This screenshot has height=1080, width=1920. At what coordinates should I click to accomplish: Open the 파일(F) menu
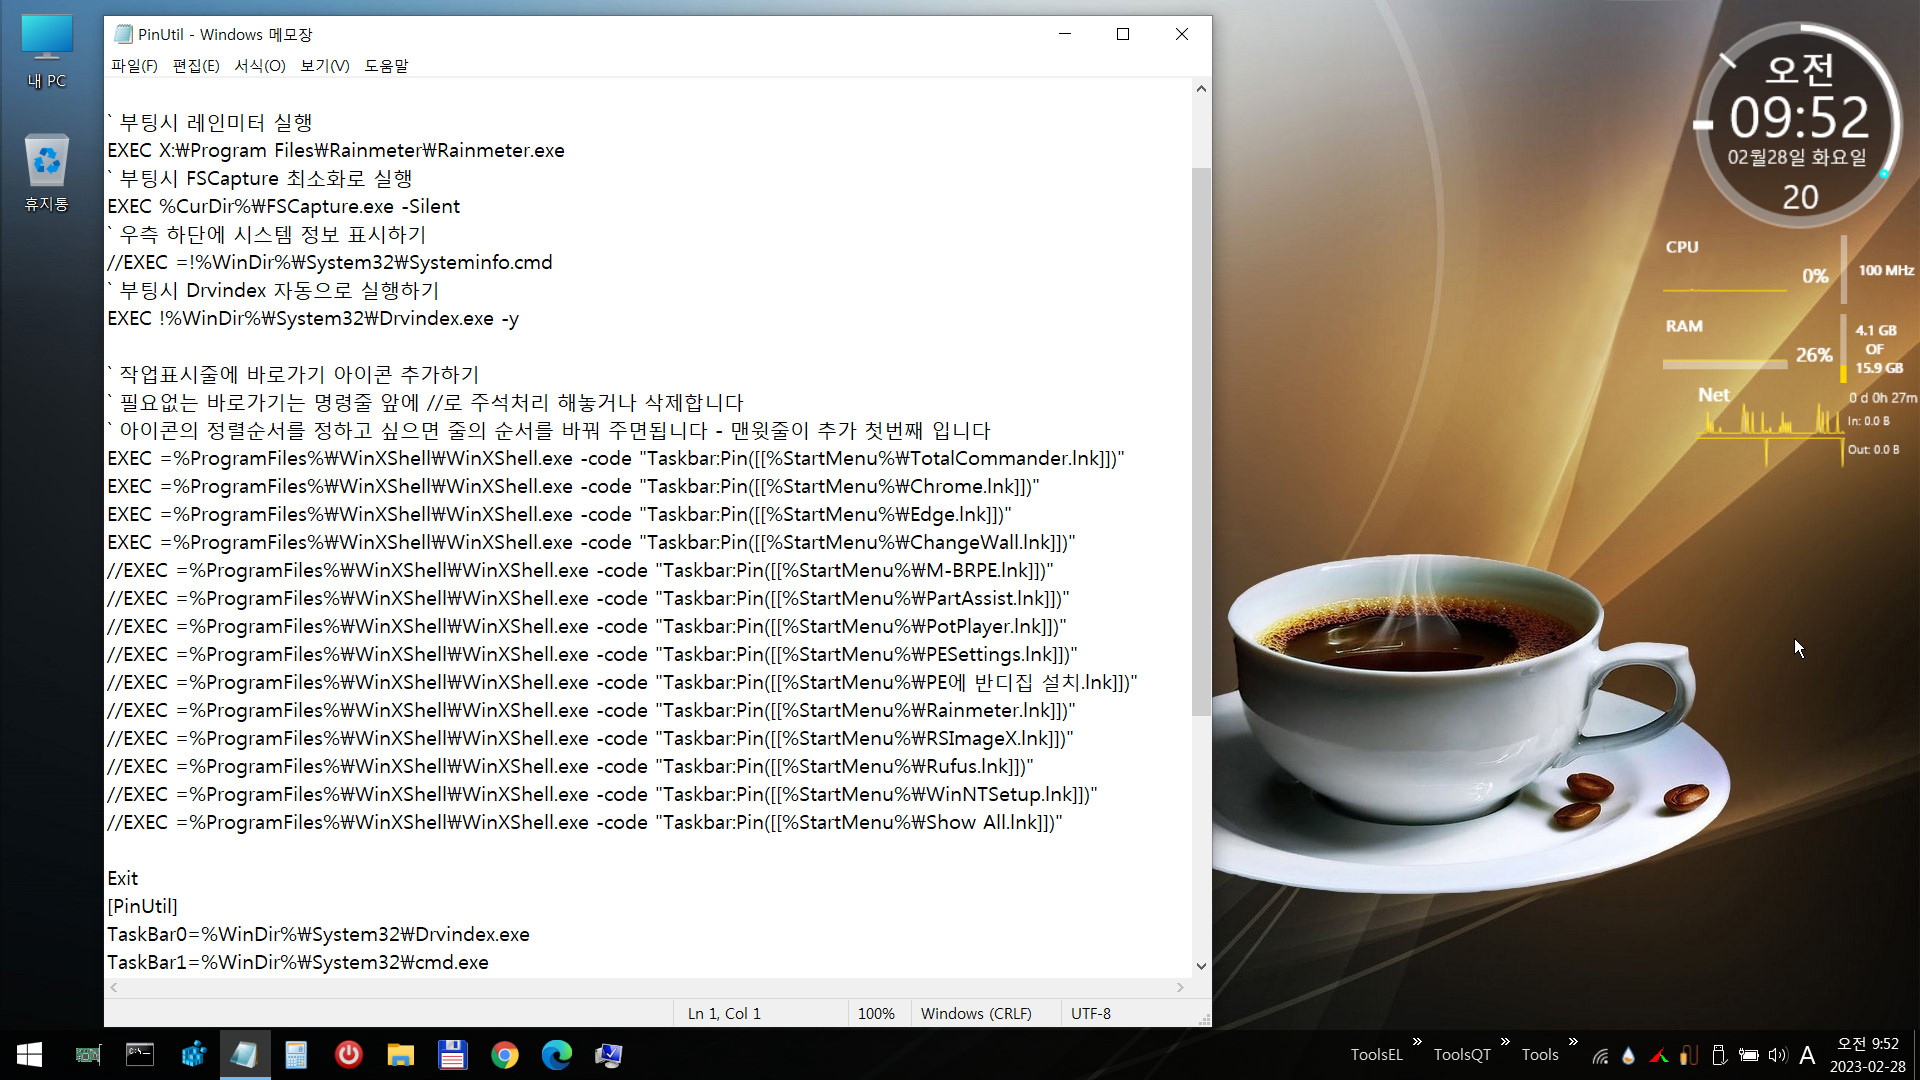pyautogui.click(x=134, y=66)
